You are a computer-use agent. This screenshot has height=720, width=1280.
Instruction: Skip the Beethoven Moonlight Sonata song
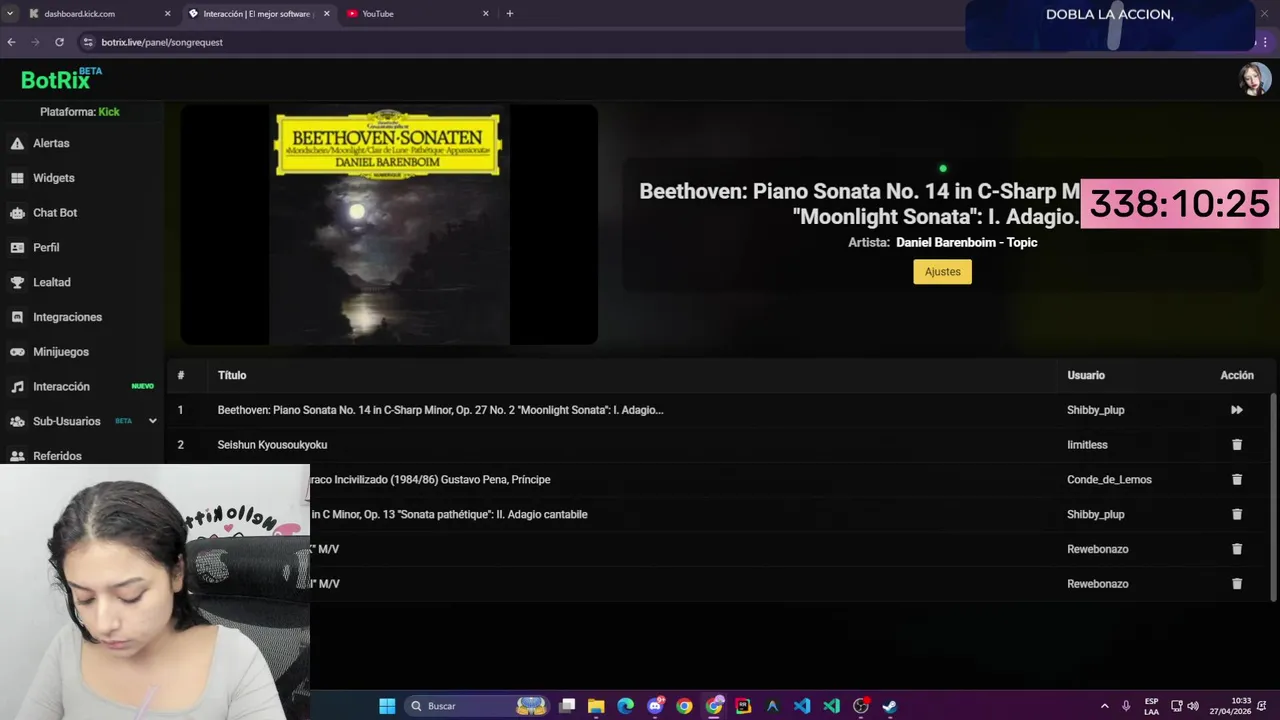tap(1236, 410)
